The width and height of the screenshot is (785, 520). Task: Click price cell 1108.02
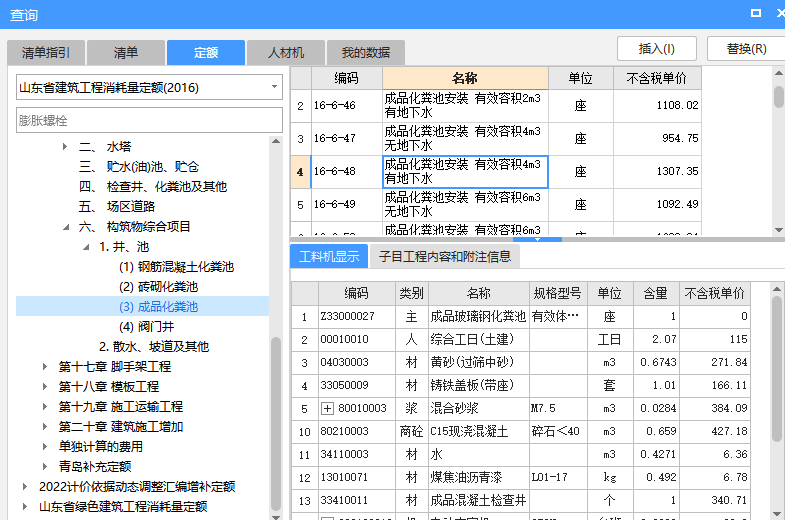tap(657, 106)
